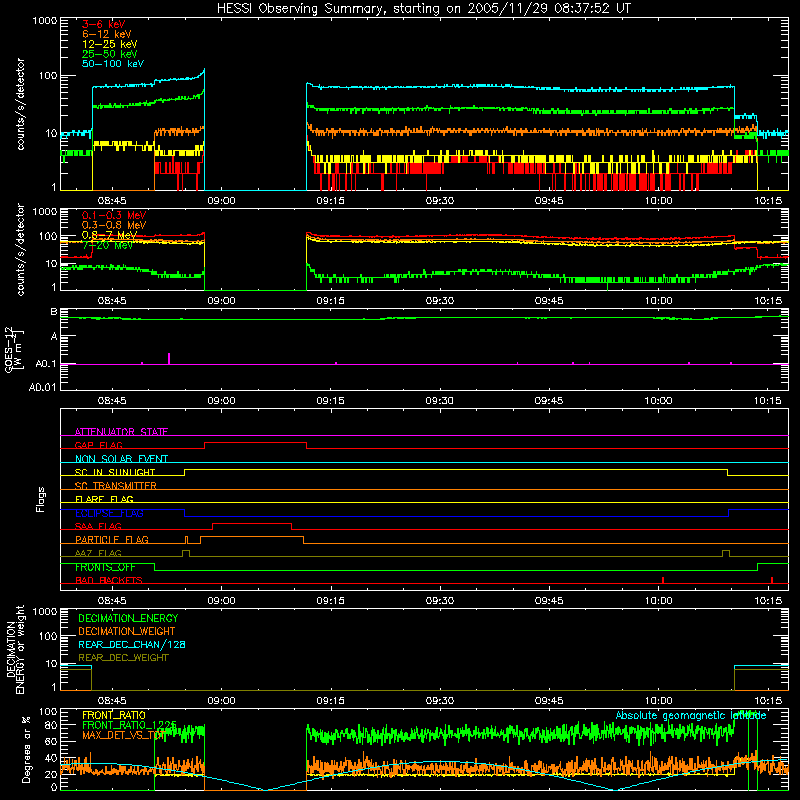Click 10:15 tick label under the decimation panel
This screenshot has width=800, height=800.
coord(768,701)
